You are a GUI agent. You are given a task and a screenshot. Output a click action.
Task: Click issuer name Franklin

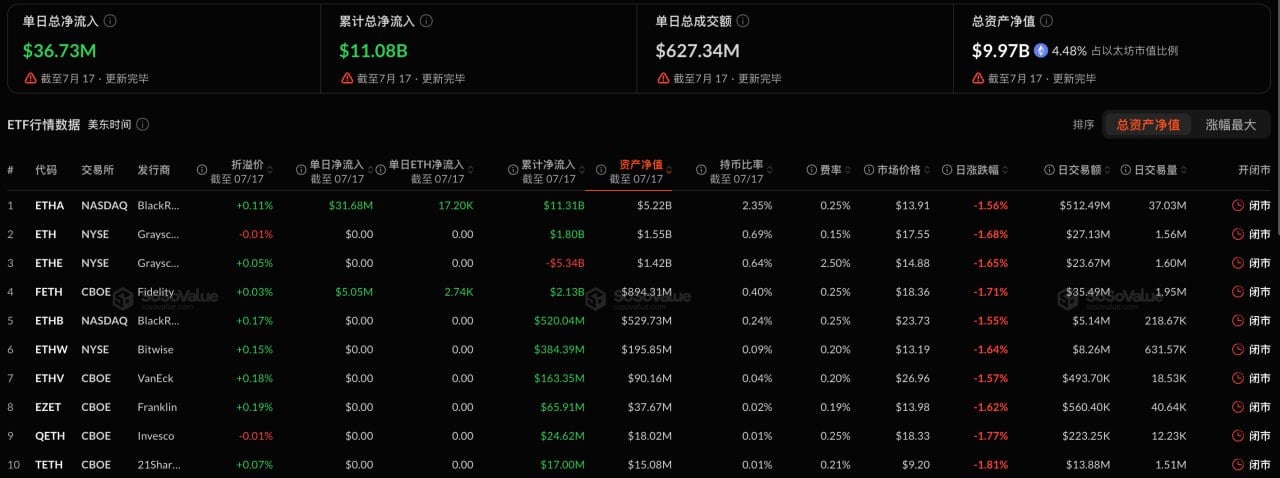coord(157,407)
